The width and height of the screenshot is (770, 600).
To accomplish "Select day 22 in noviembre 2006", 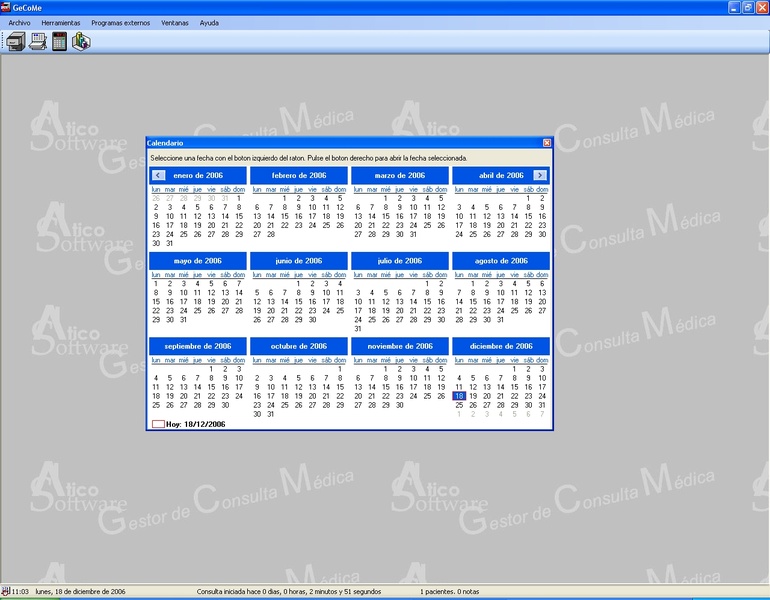I will pyautogui.click(x=386, y=396).
